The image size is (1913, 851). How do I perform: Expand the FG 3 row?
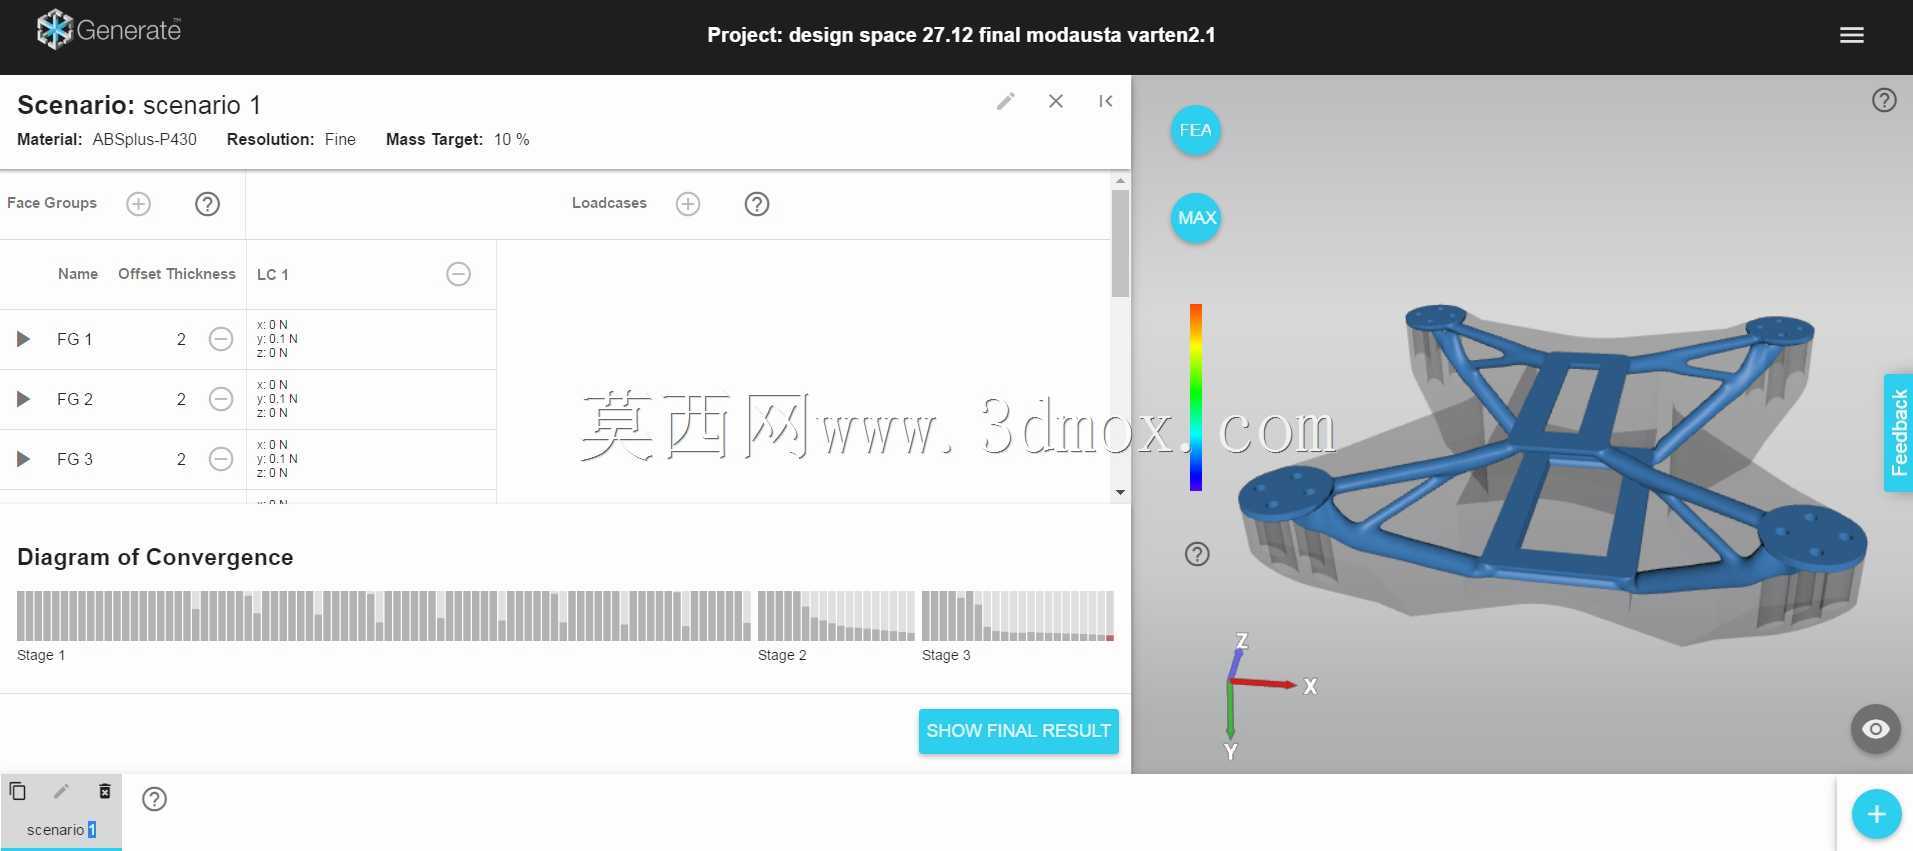click(x=23, y=459)
